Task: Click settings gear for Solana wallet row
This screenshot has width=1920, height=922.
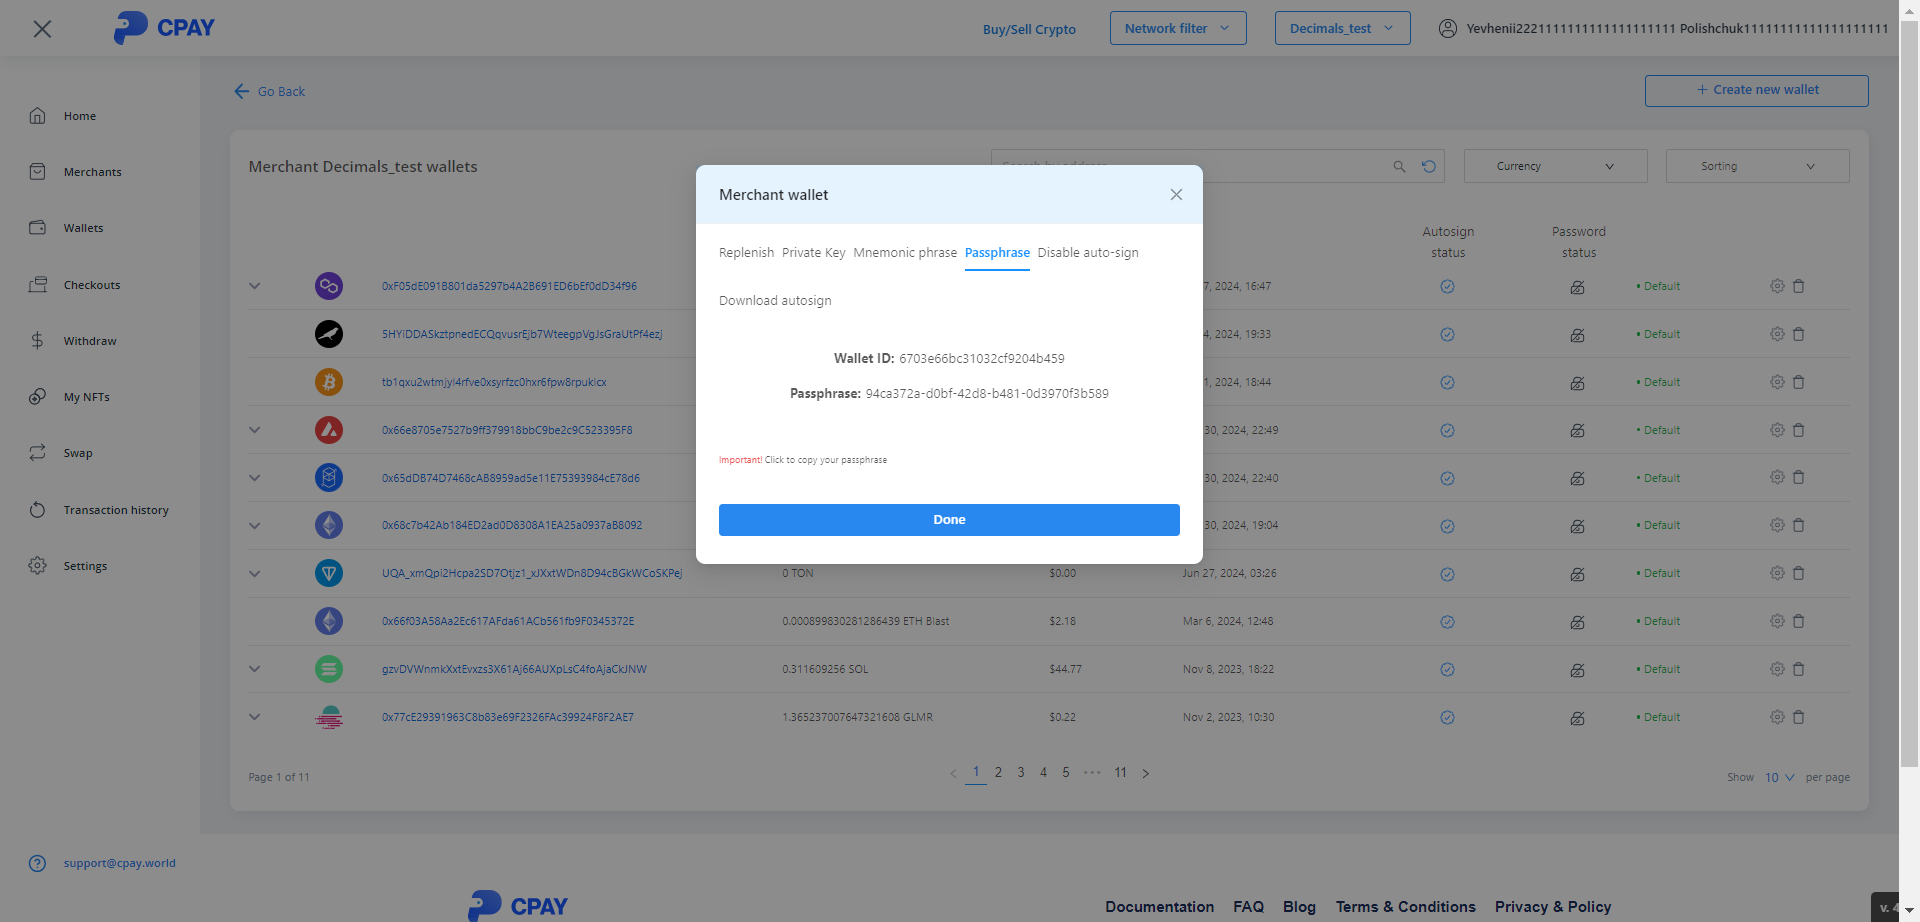Action: pyautogui.click(x=1777, y=669)
